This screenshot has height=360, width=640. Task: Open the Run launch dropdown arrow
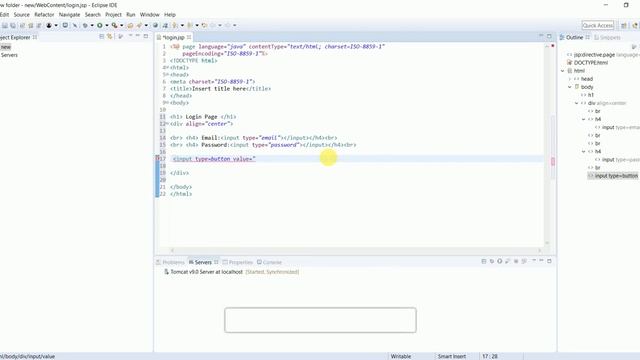tap(107, 25)
